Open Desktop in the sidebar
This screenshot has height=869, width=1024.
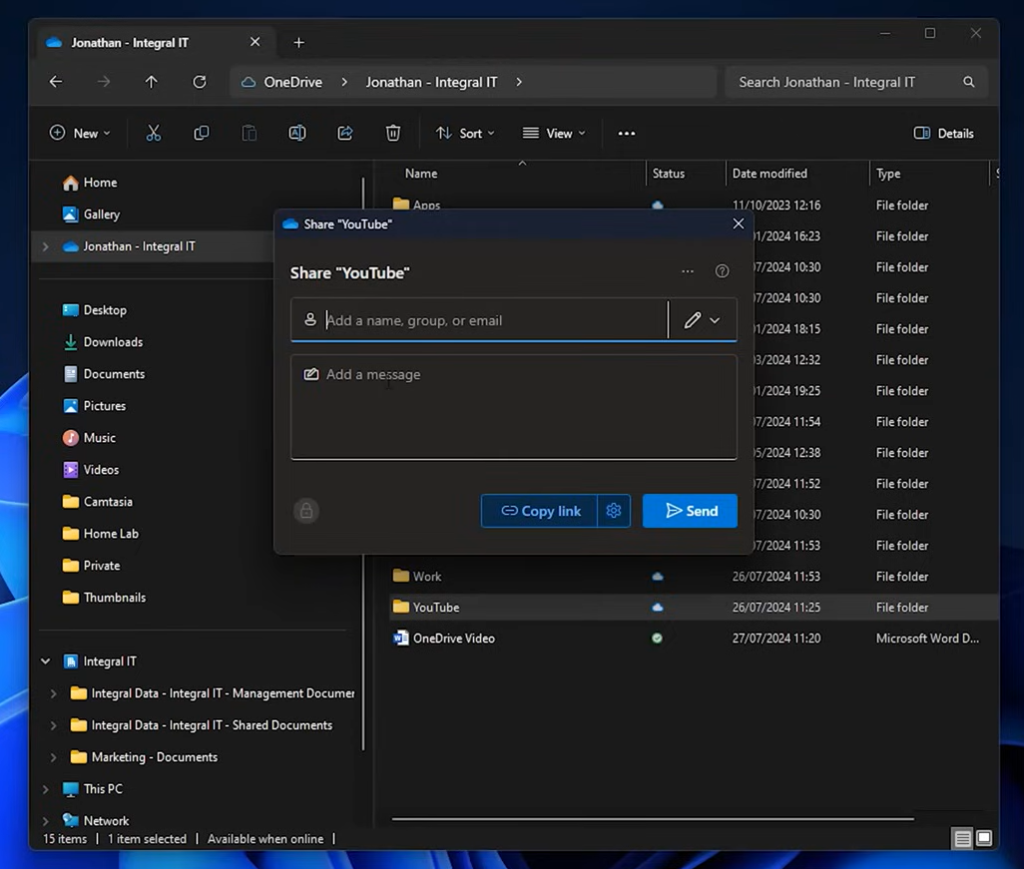tap(94, 310)
